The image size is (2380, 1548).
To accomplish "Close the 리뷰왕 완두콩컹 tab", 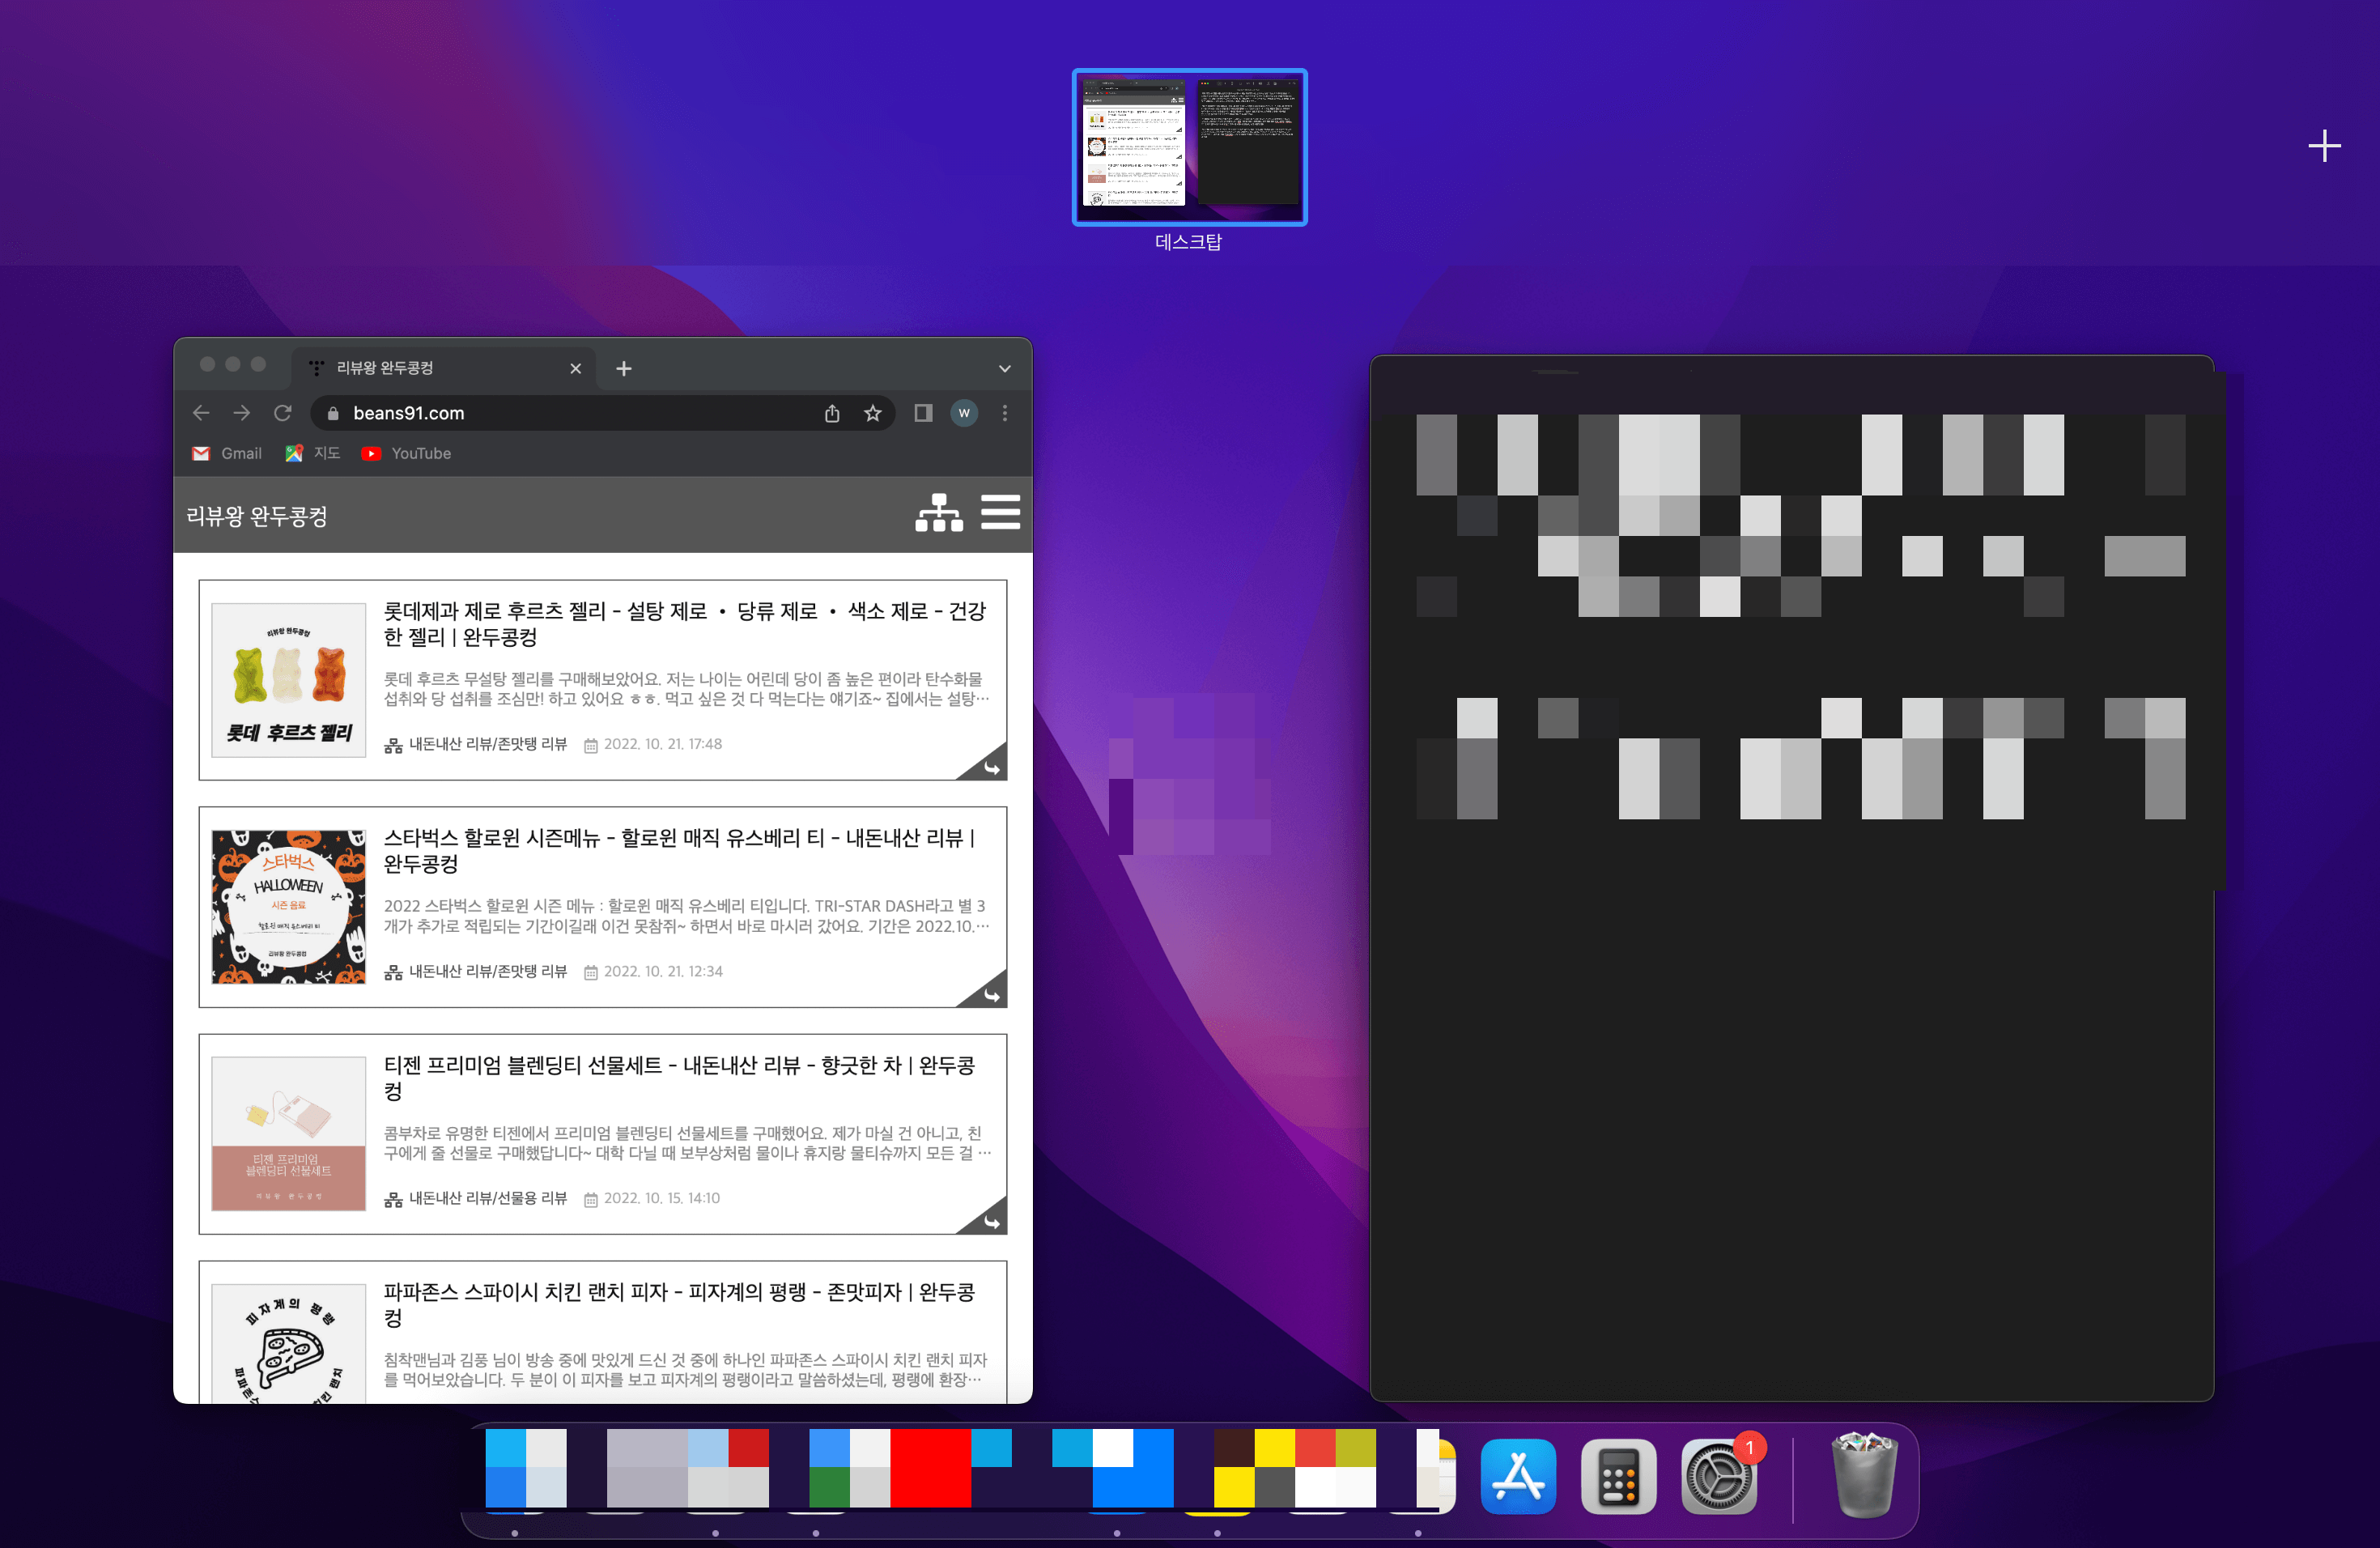I will 576,368.
